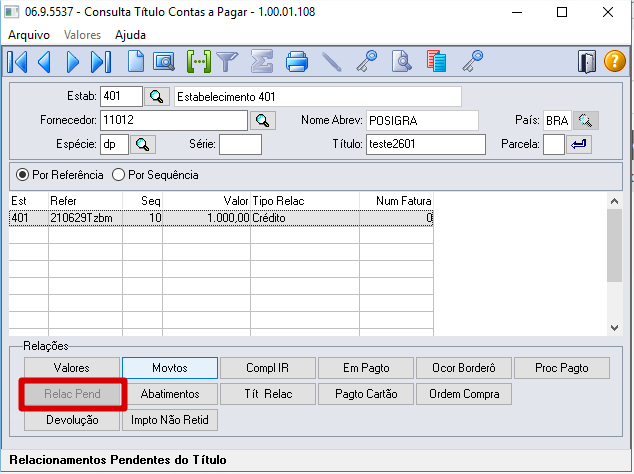Click the value cell 1.000,00
634x474 pixels.
(x=207, y=218)
